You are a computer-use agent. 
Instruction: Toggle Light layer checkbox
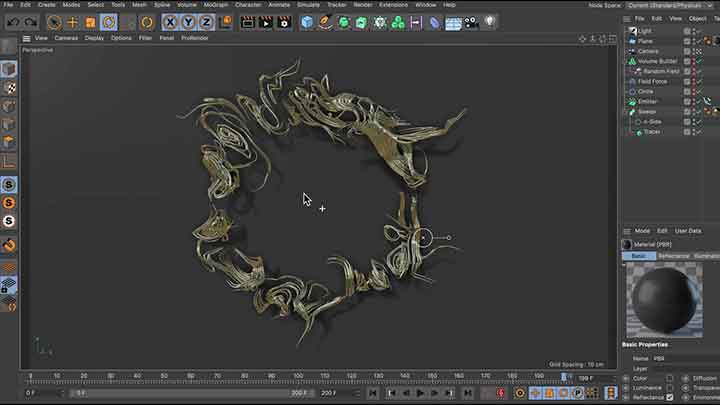687,31
